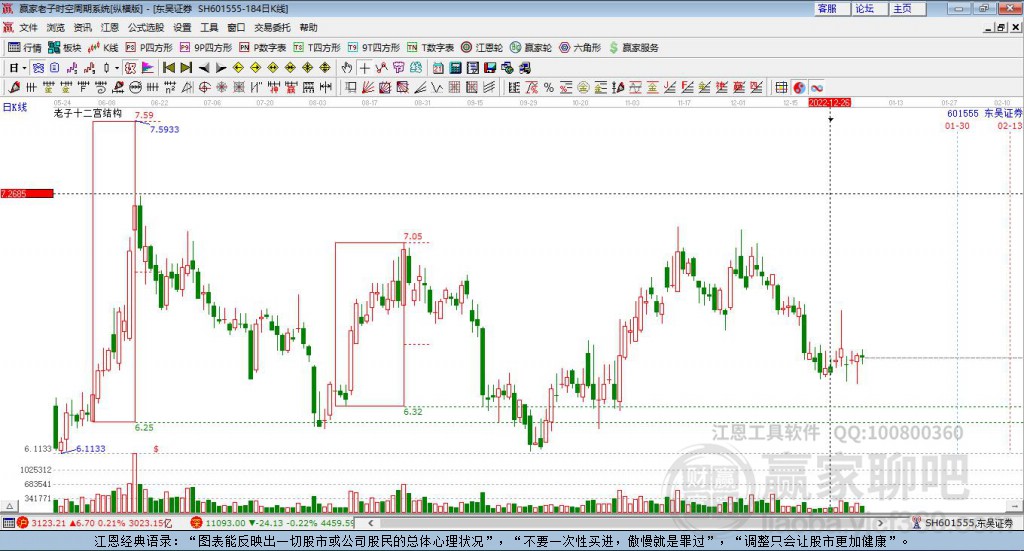Image resolution: width=1024 pixels, height=551 pixels.
Task: Click the red 7.2685 price tag
Action: (x=27, y=193)
